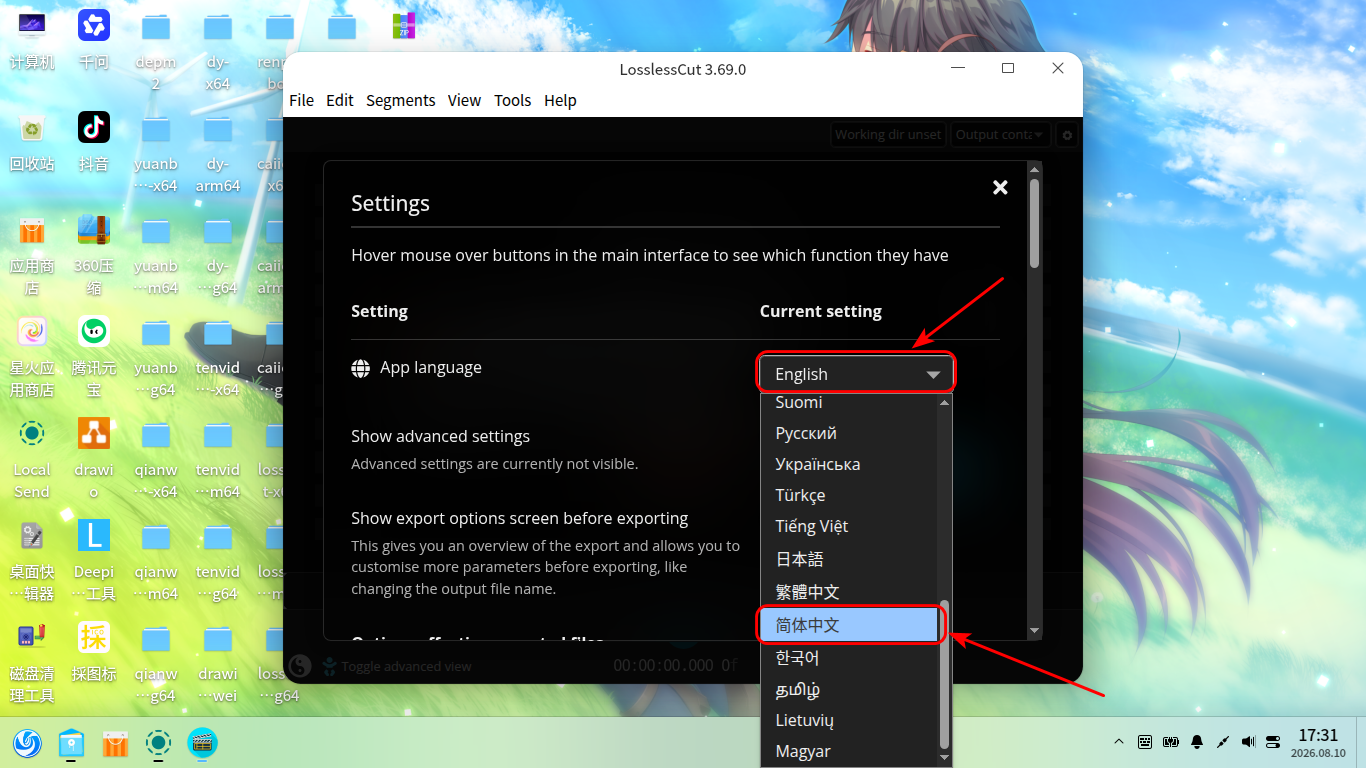The width and height of the screenshot is (1366, 768).
Task: Select 繁體中文 language option
Action: click(851, 592)
